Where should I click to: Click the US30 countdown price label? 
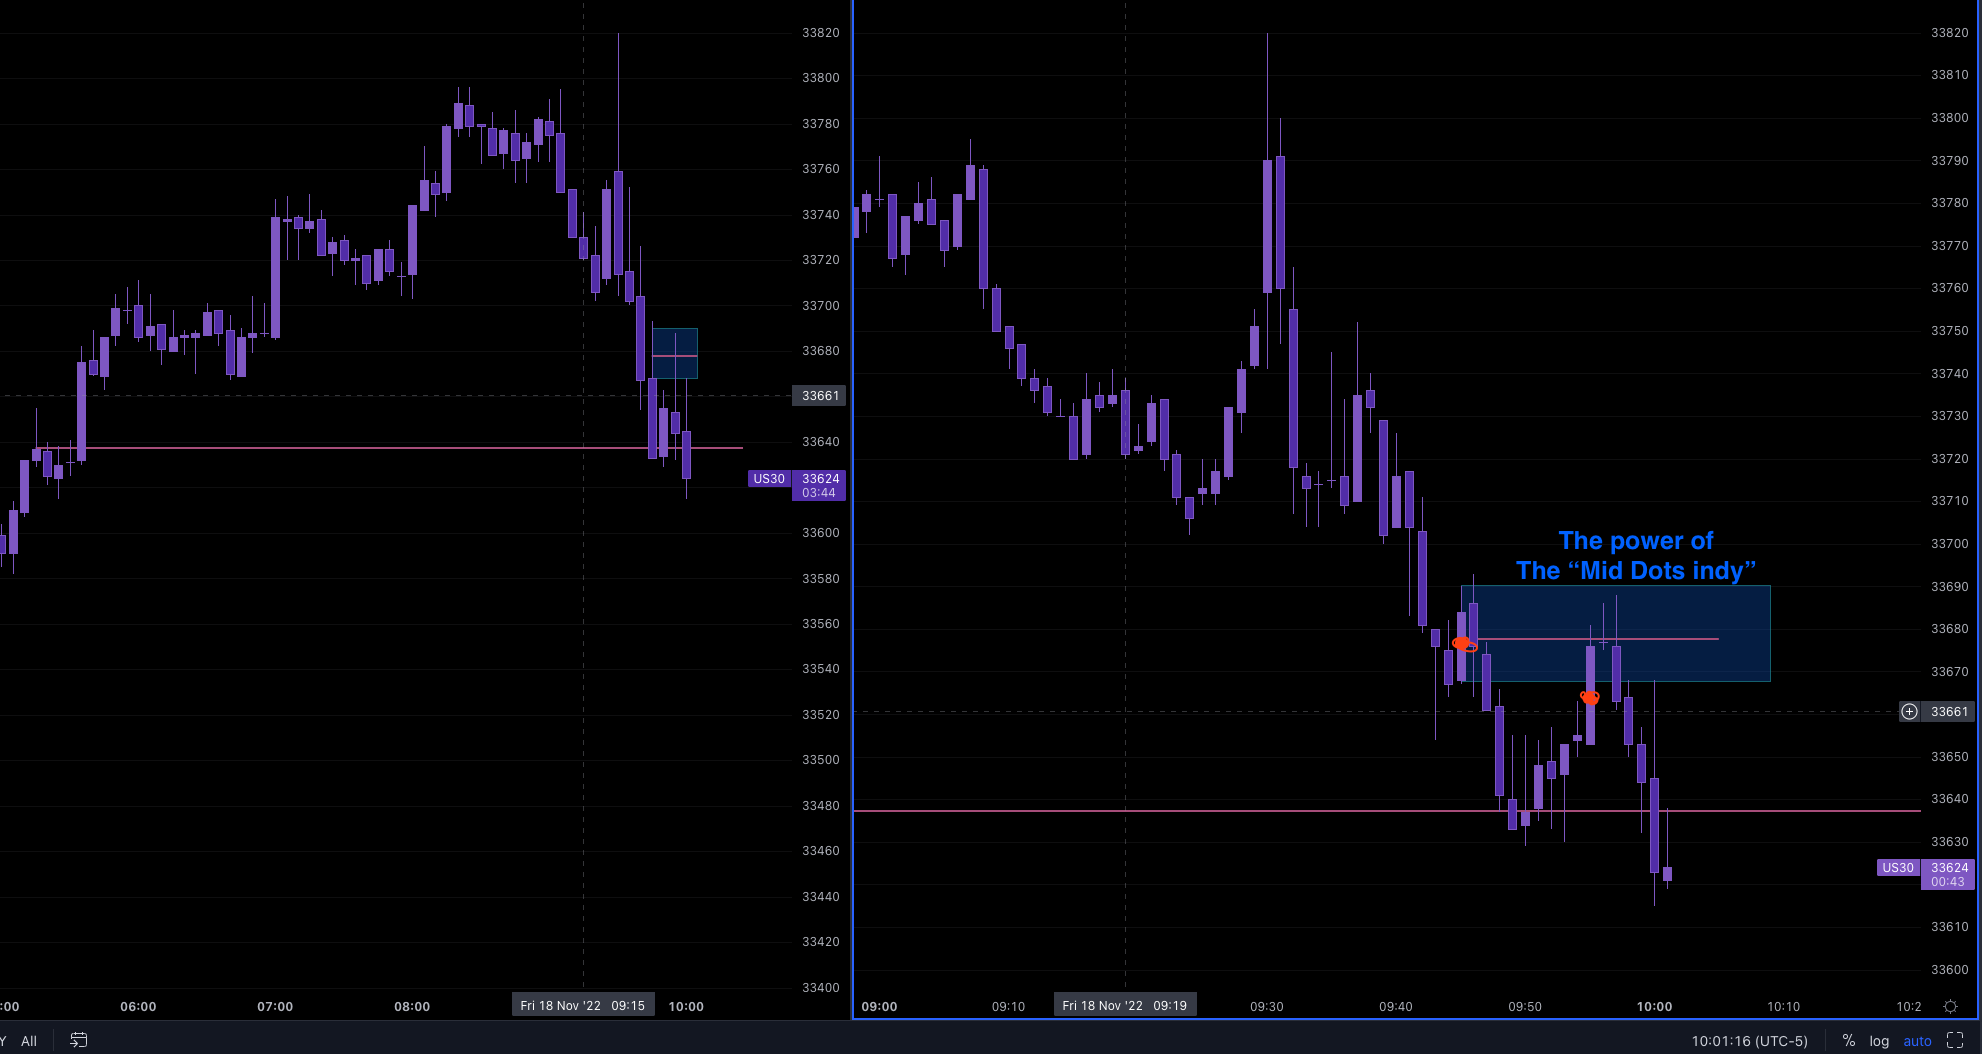[1947, 874]
